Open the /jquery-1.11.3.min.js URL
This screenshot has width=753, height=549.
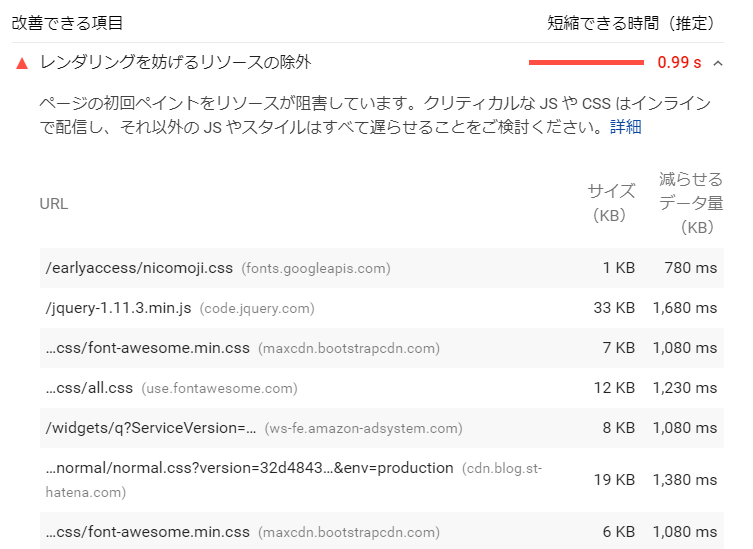pyautogui.click(x=118, y=308)
